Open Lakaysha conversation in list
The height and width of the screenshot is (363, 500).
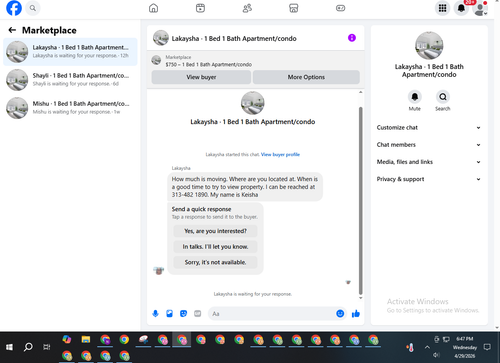[70, 52]
